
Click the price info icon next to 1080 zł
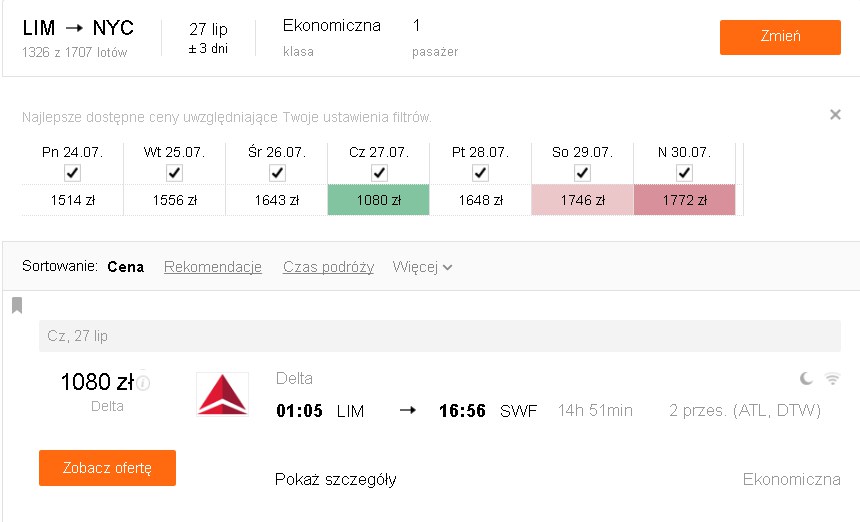click(143, 382)
